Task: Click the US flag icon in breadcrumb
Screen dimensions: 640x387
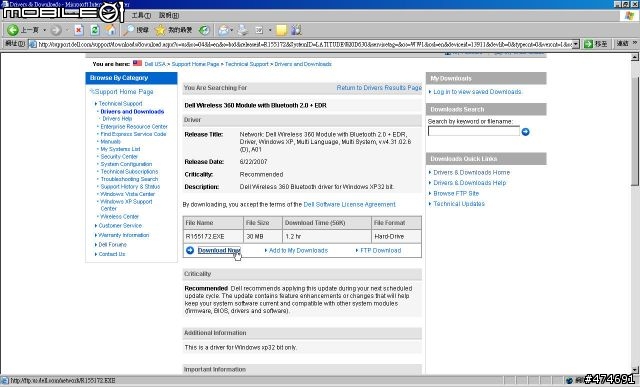Action: (x=138, y=63)
